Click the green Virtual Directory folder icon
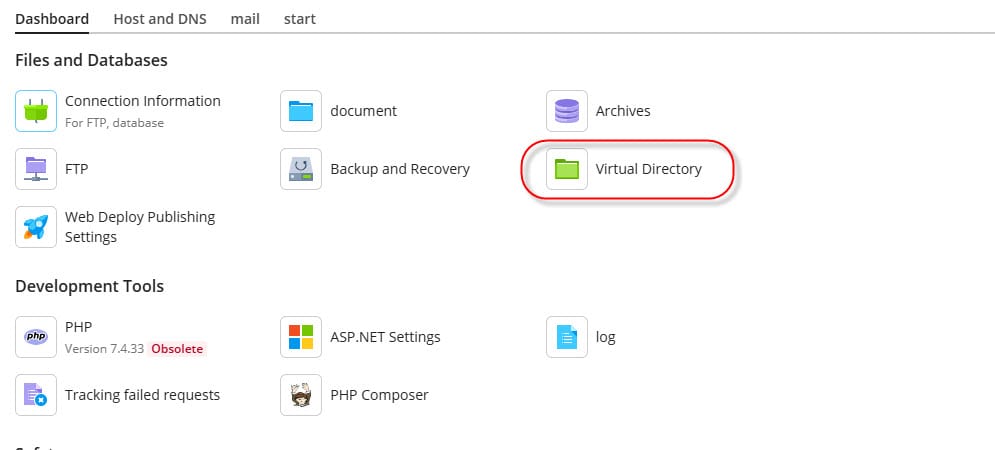The width and height of the screenshot is (995, 450). click(x=567, y=169)
